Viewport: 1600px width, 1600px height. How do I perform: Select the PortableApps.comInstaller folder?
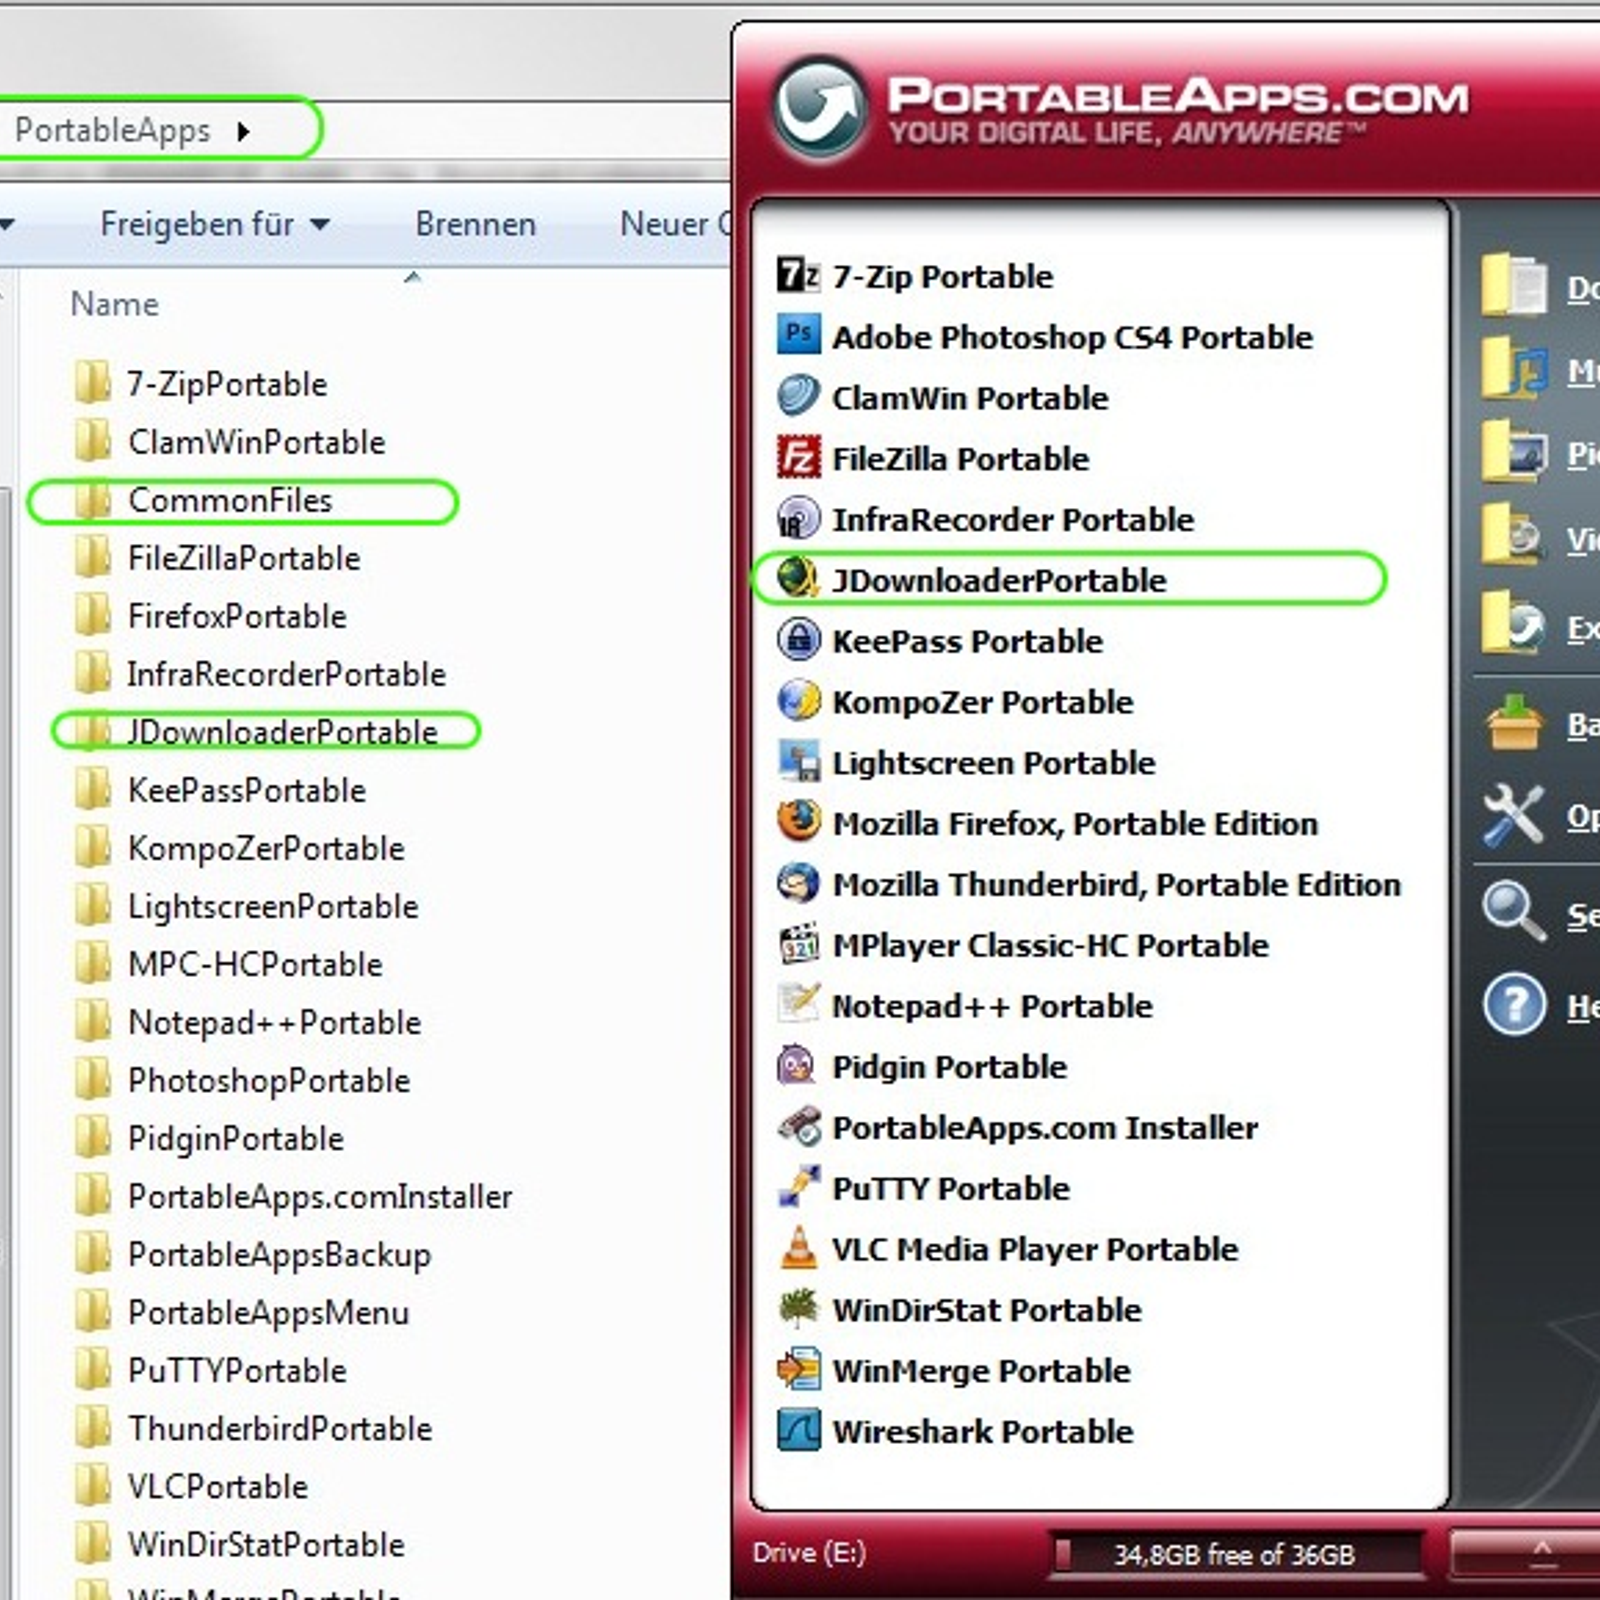(x=293, y=1196)
